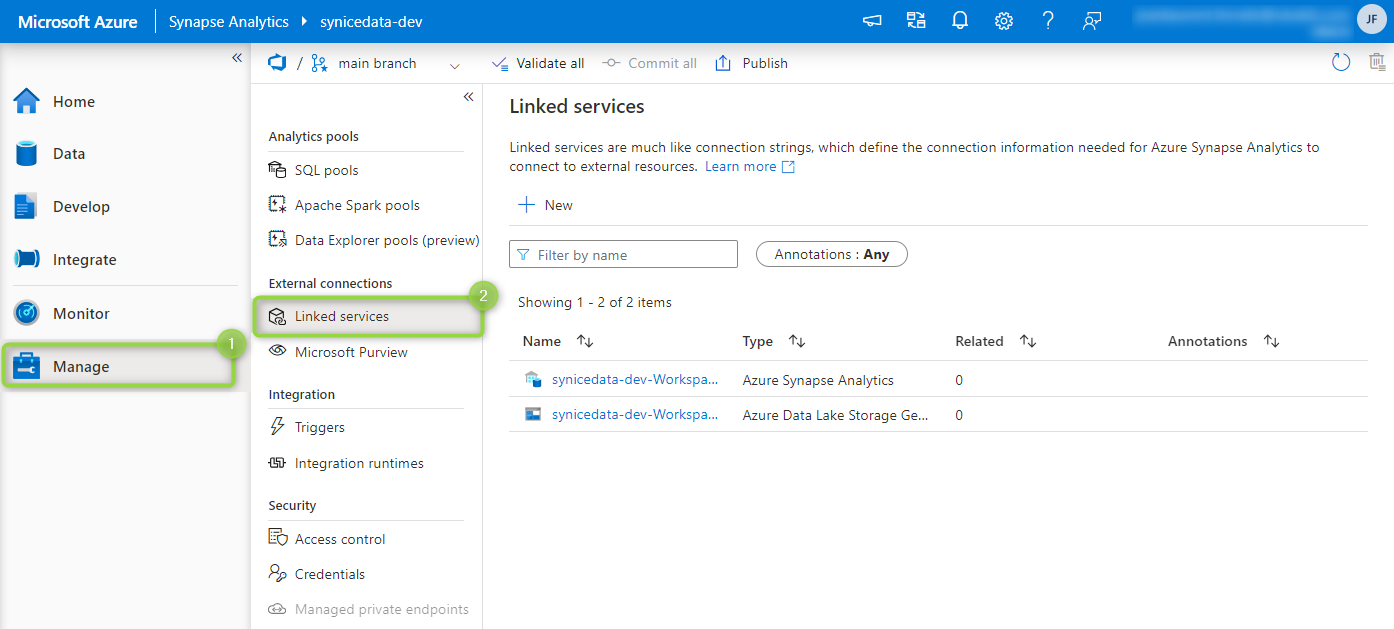Click the Microsoft Purview eye icon

[277, 351]
